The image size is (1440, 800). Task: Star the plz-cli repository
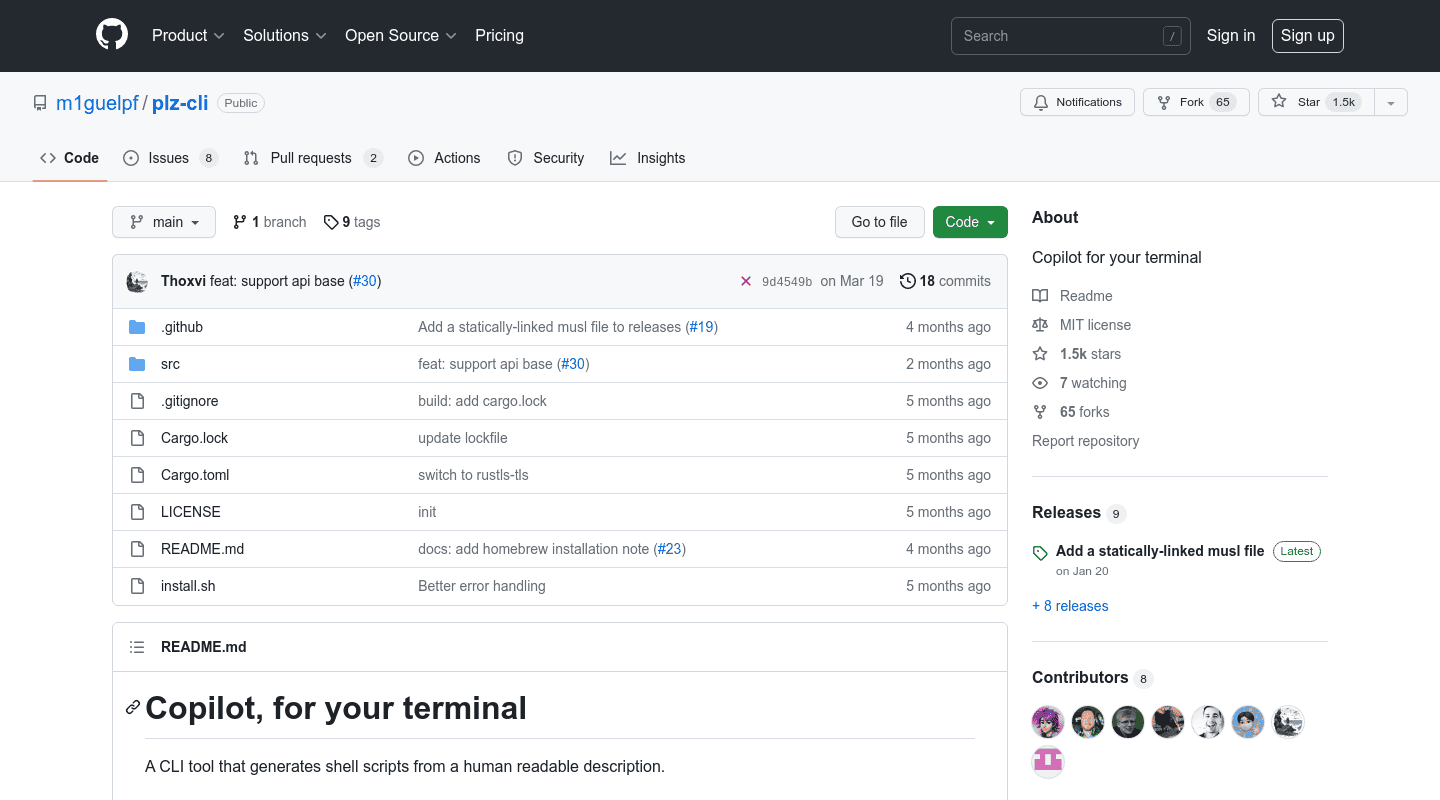1316,102
